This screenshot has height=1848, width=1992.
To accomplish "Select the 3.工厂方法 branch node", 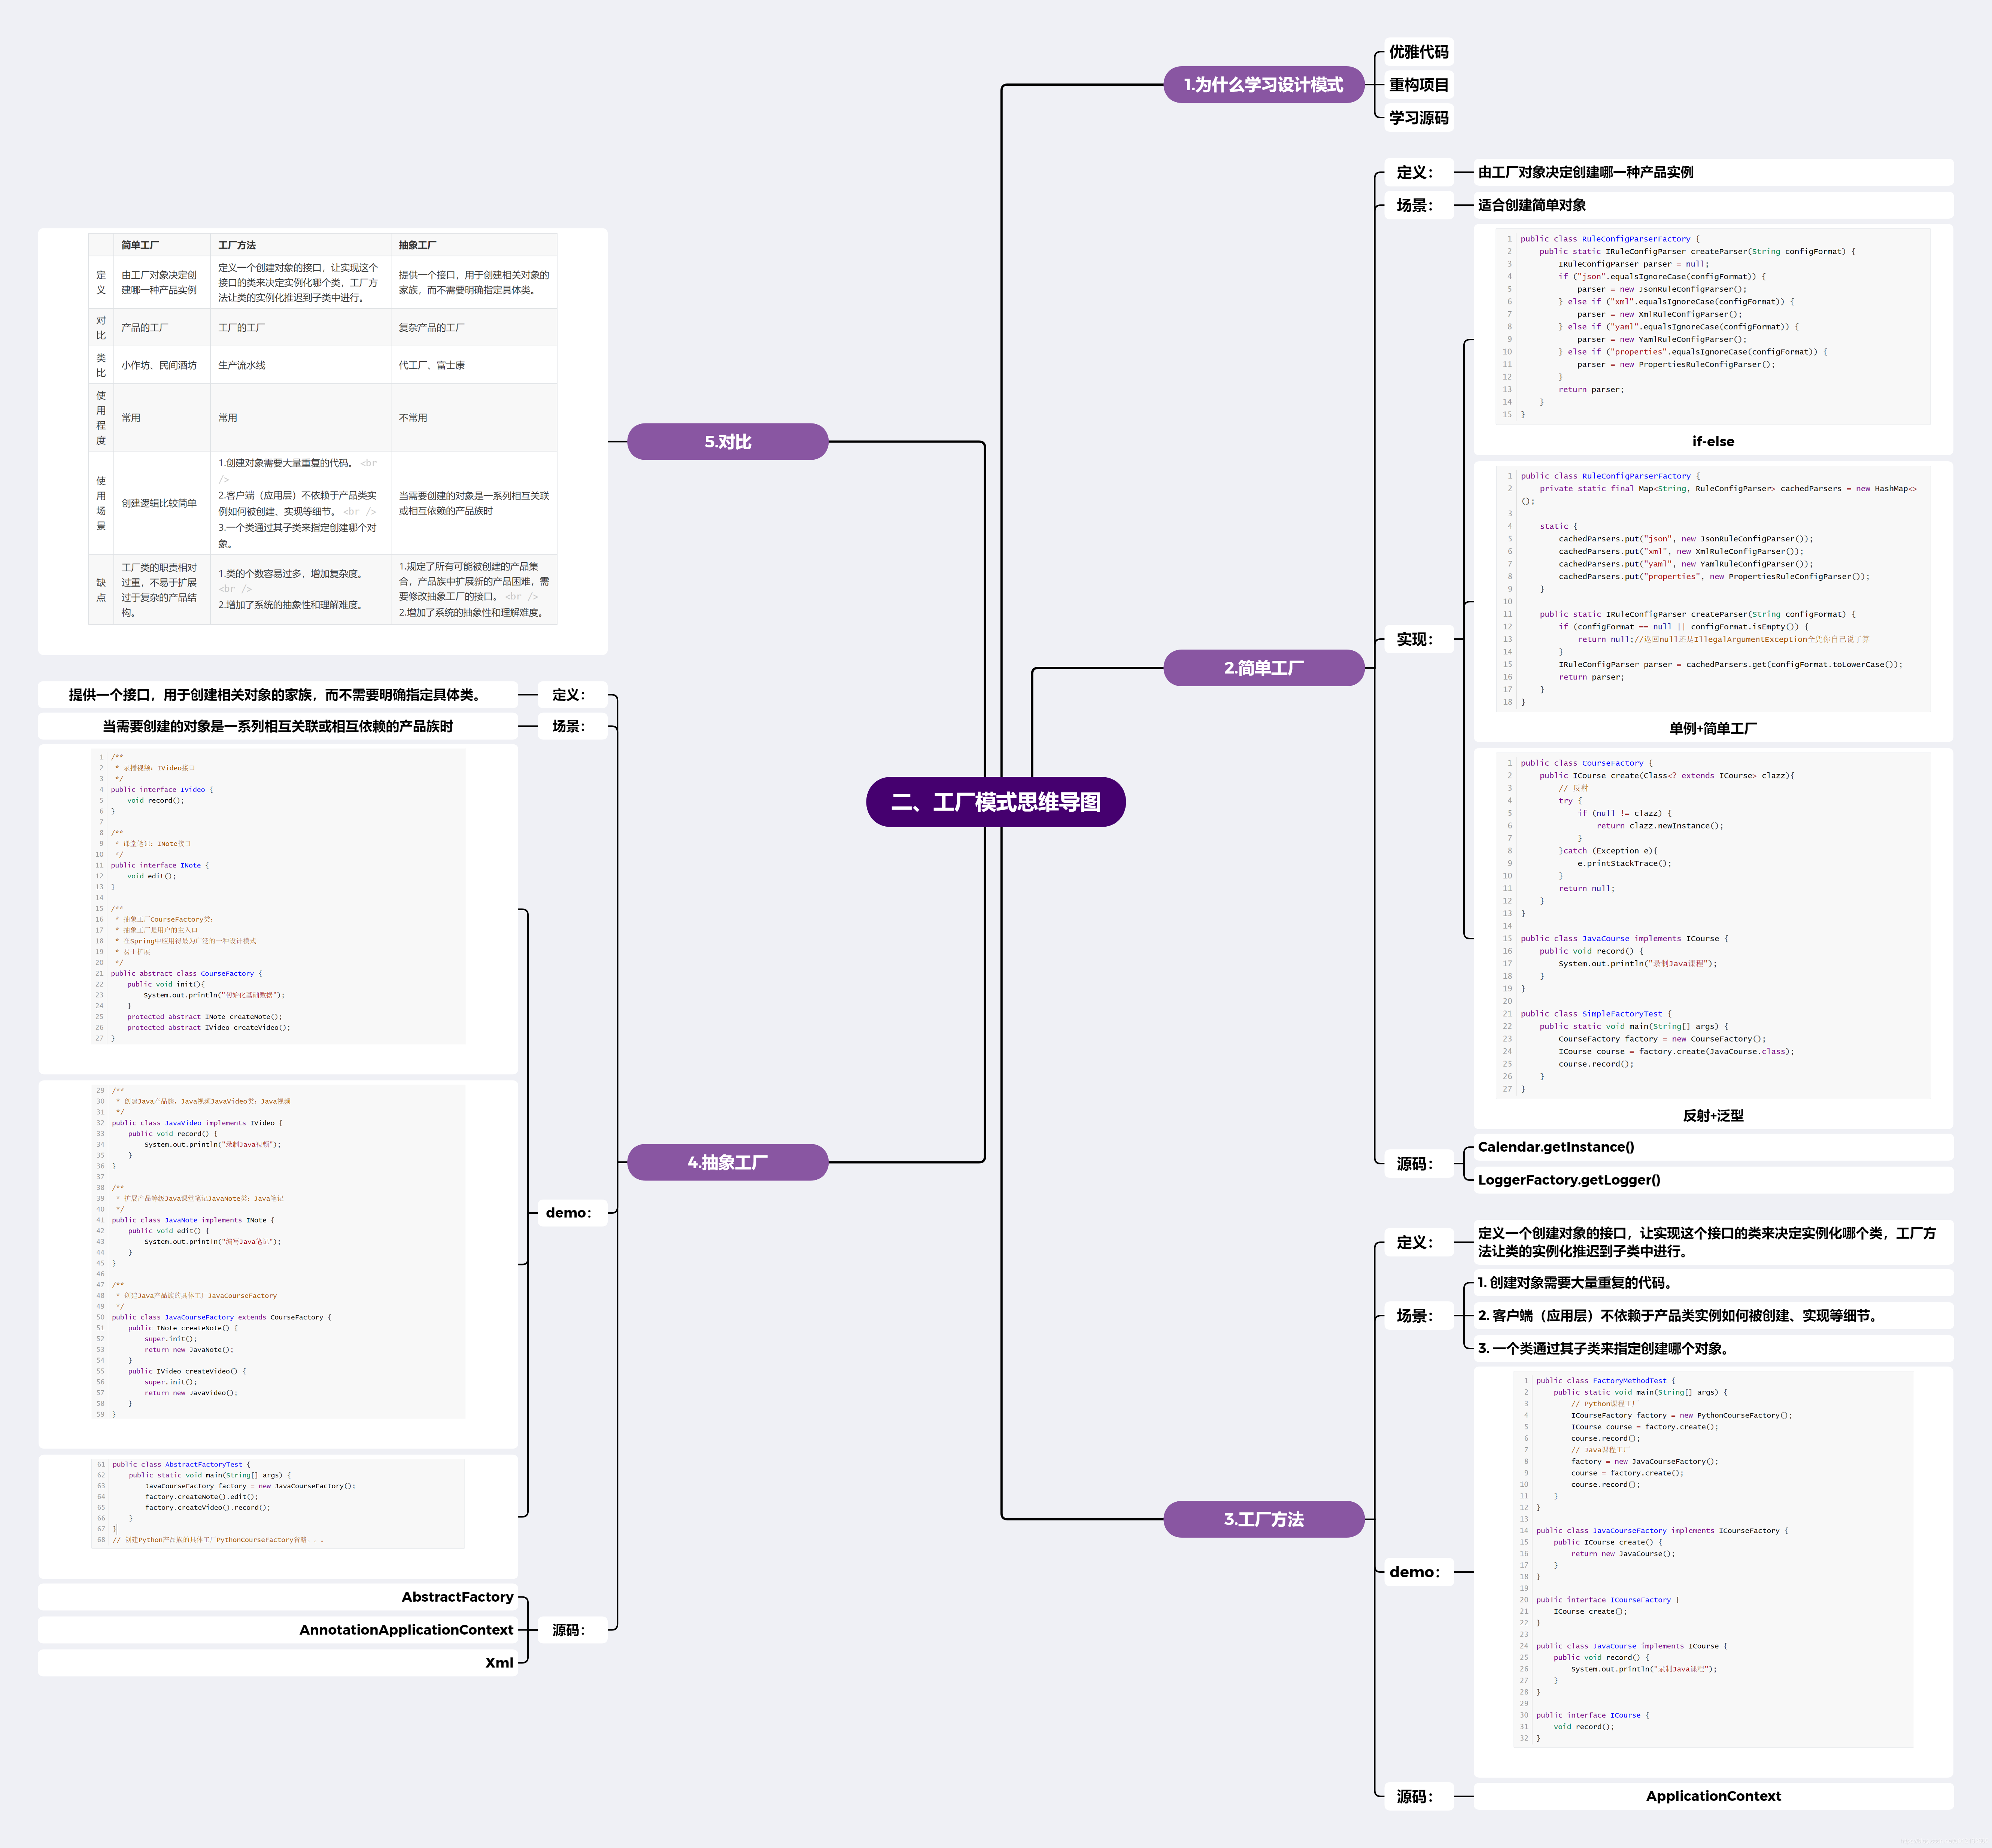I will pos(1264,1519).
